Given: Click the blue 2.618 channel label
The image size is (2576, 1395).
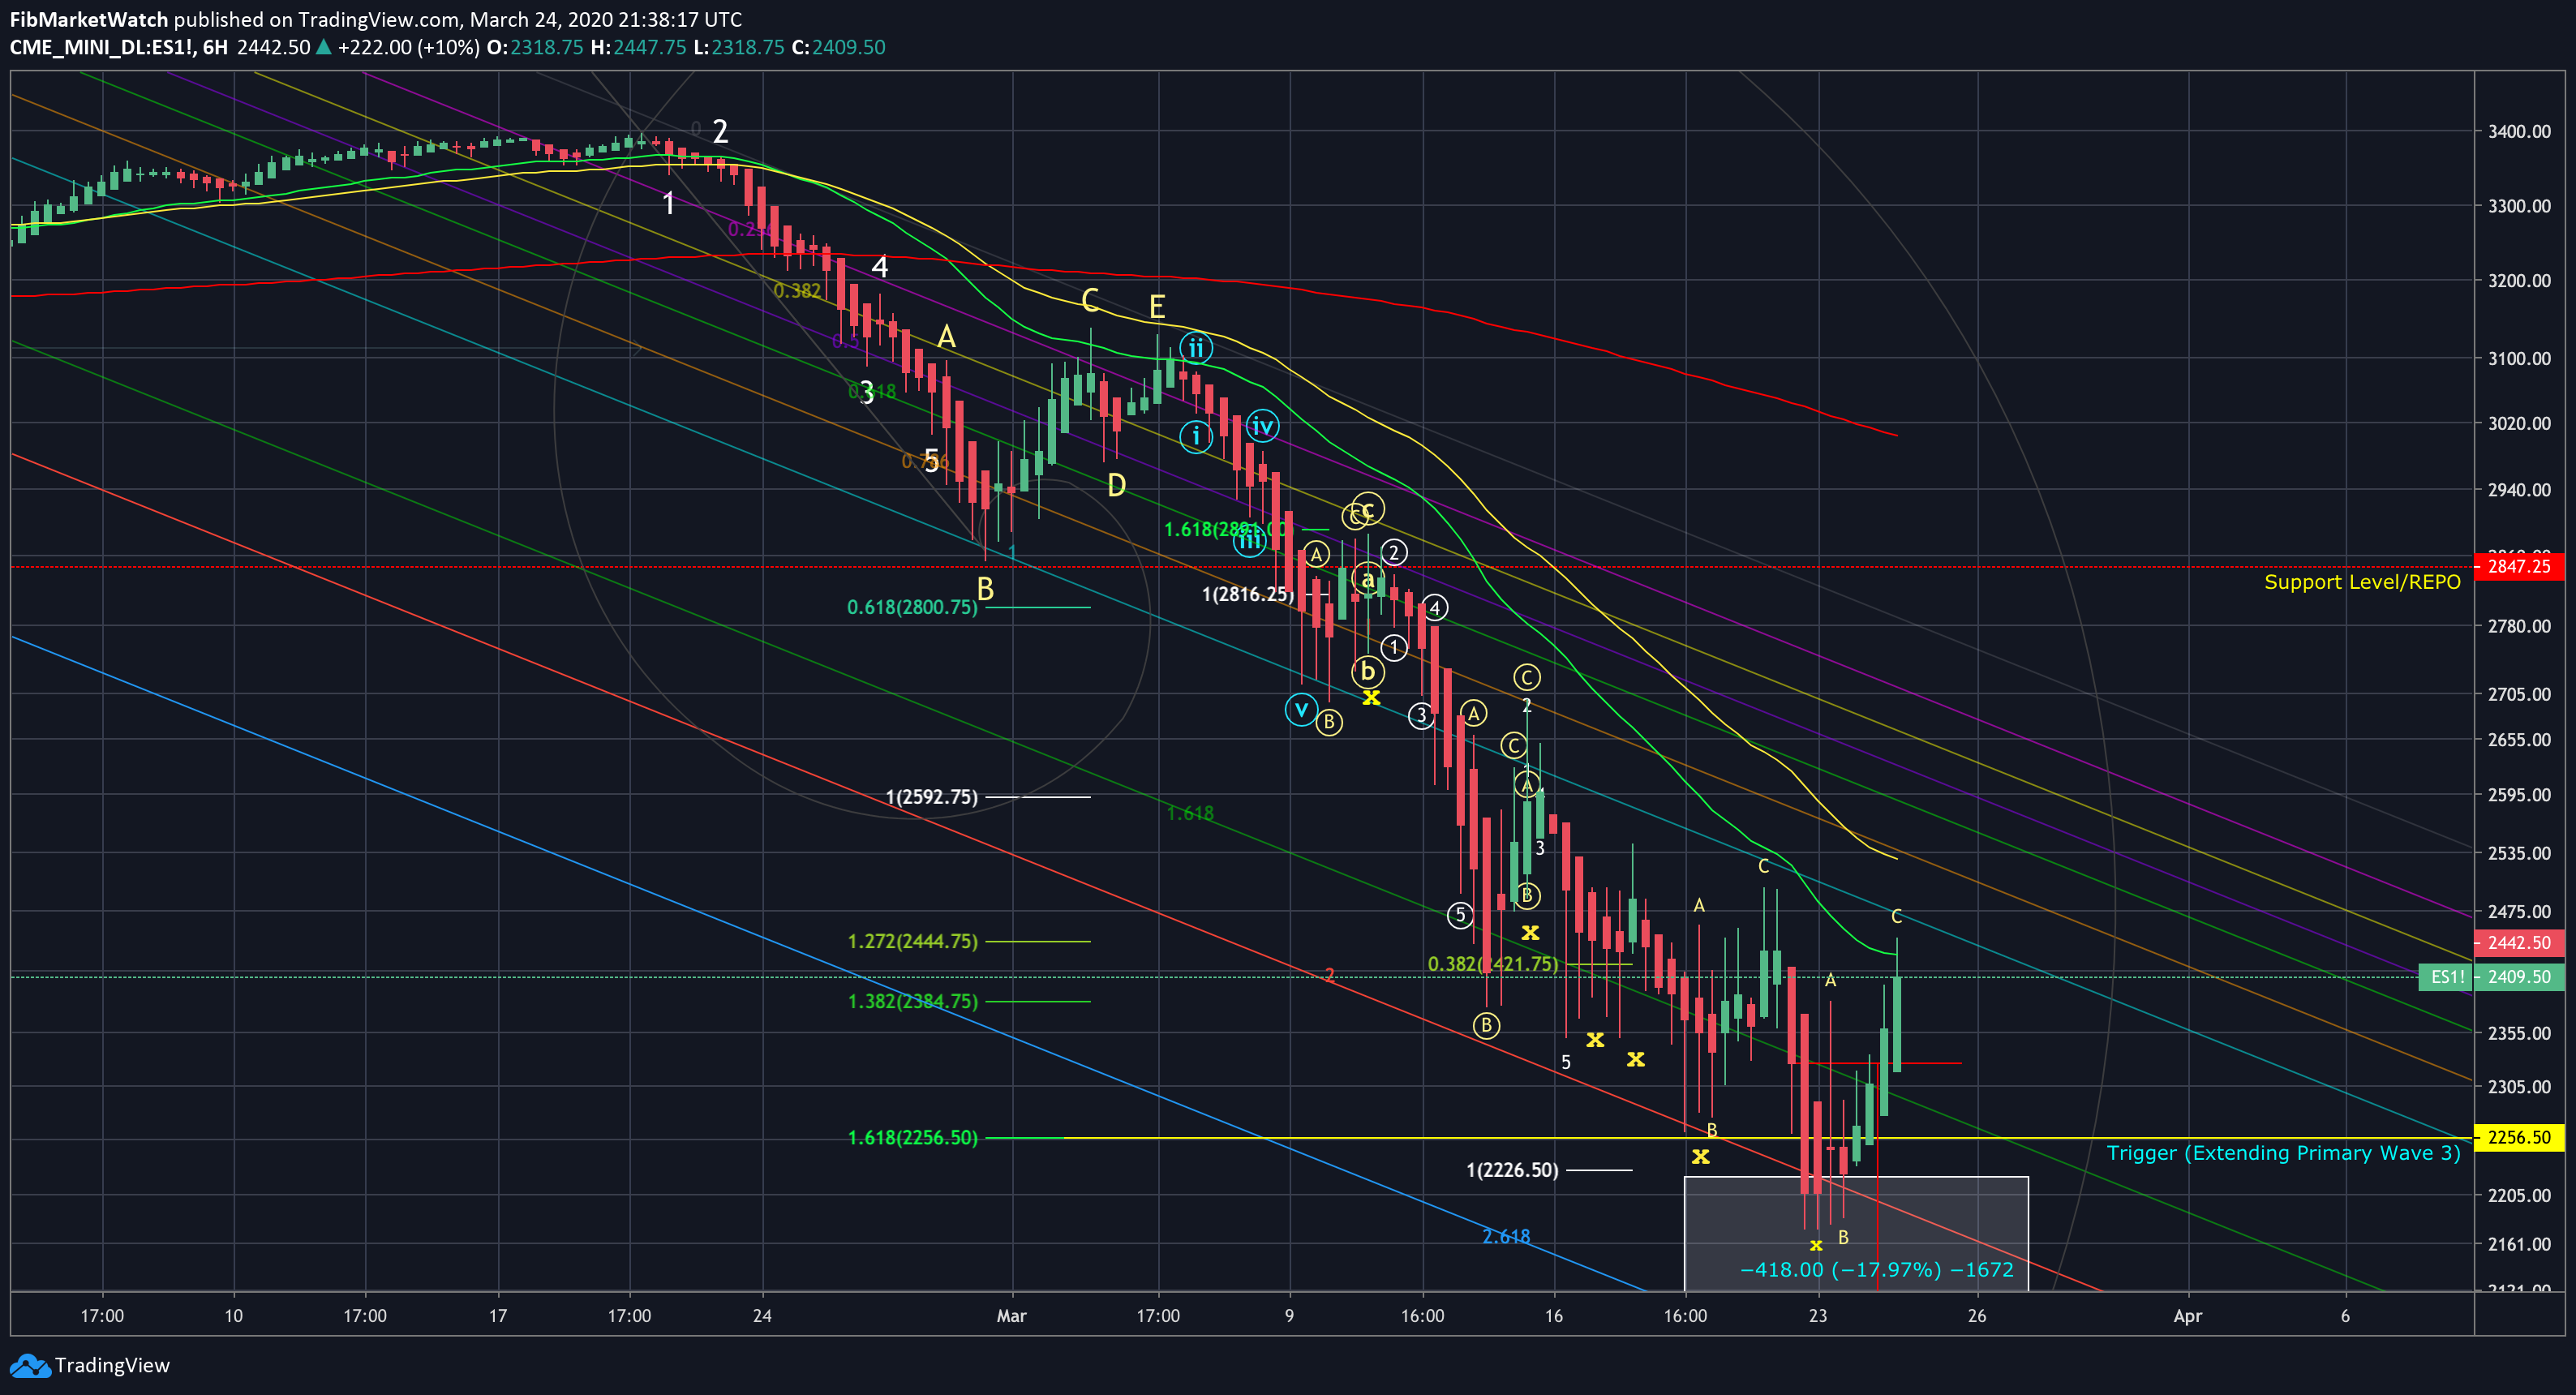Looking at the screenshot, I should 1506,1236.
